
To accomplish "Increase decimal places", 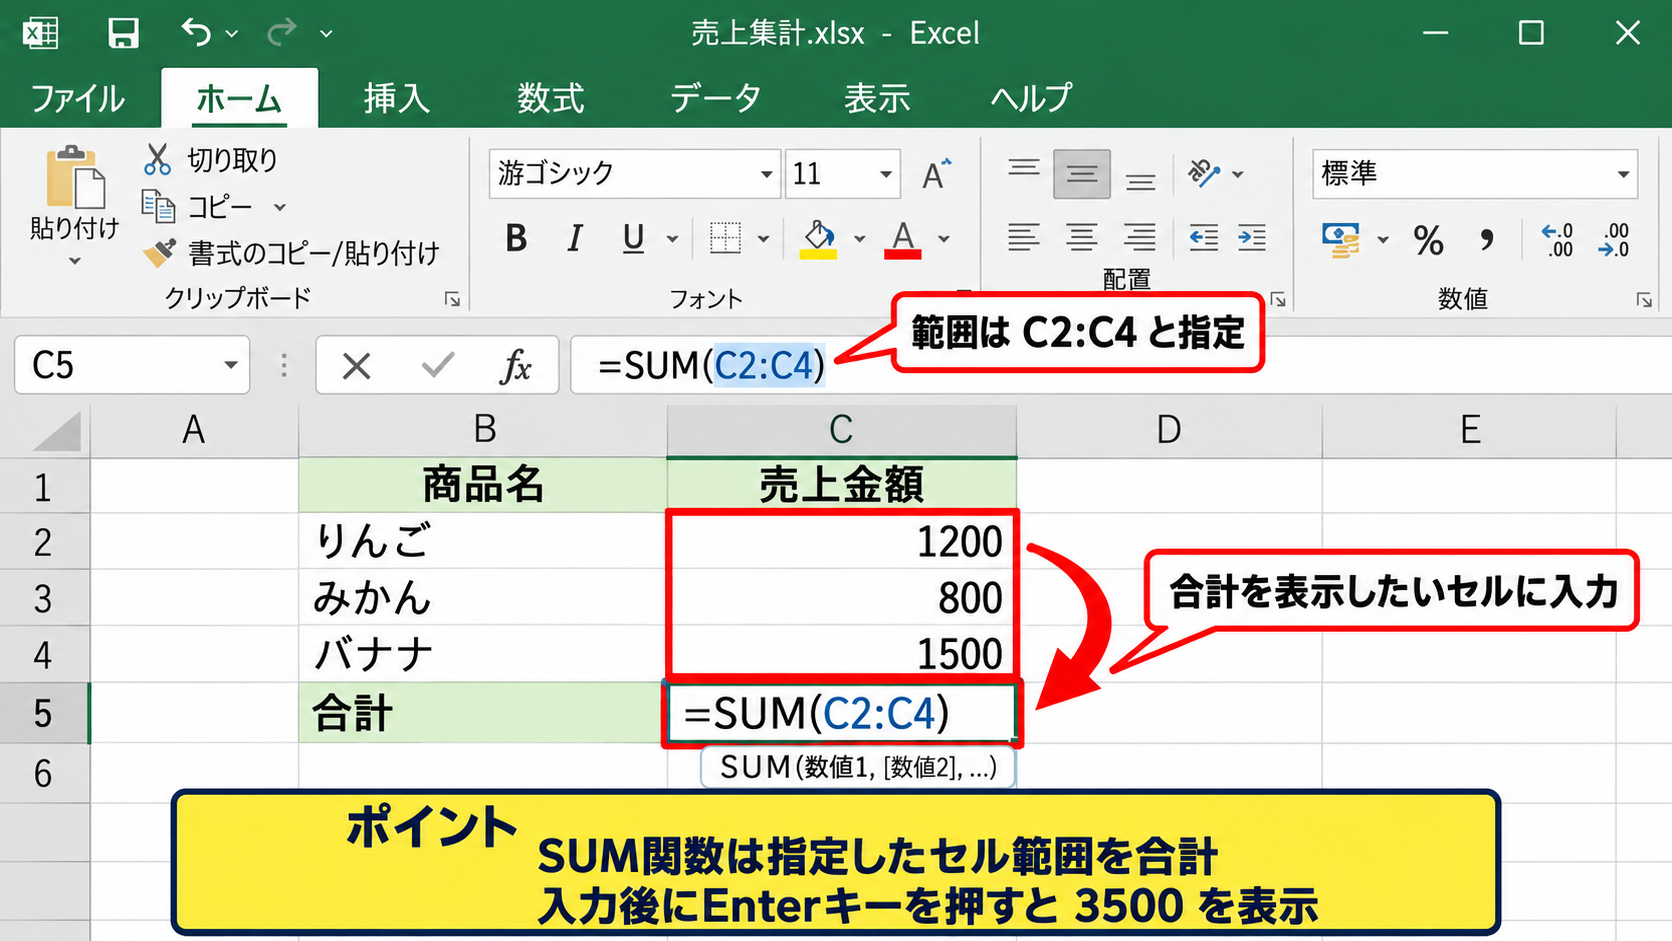I will click(1558, 240).
